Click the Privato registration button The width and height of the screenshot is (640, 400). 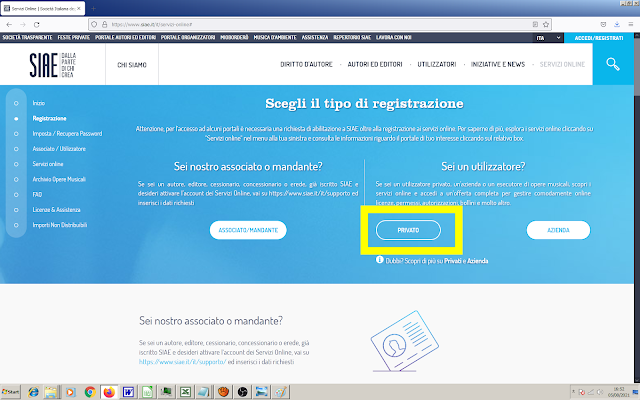pyautogui.click(x=408, y=230)
